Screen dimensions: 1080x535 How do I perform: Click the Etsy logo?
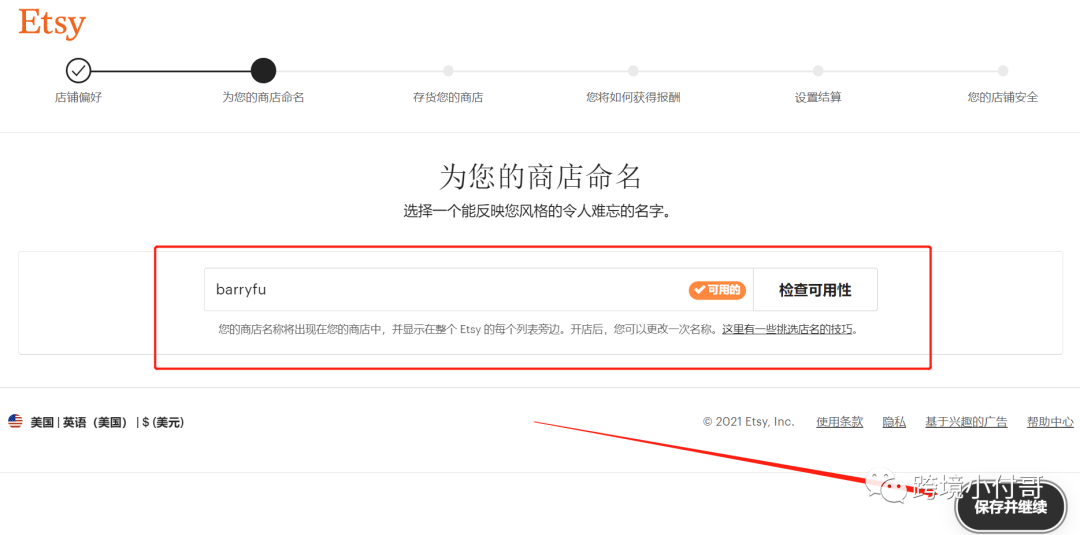[52, 24]
